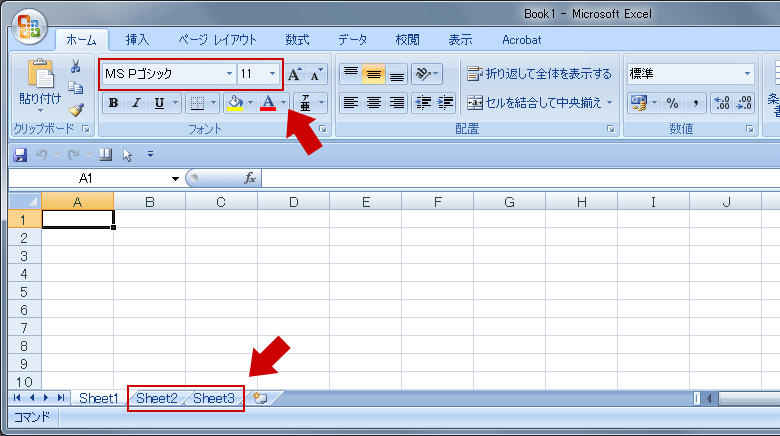Save workbook from quick access toolbar
Viewport: 780px width, 436px height.
[x=20, y=155]
